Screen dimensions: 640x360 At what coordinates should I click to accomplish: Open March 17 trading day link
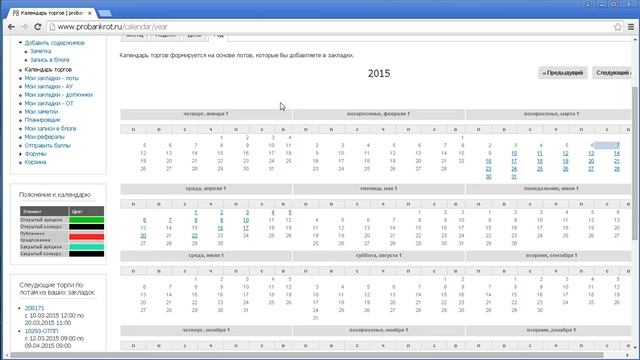(x=514, y=161)
